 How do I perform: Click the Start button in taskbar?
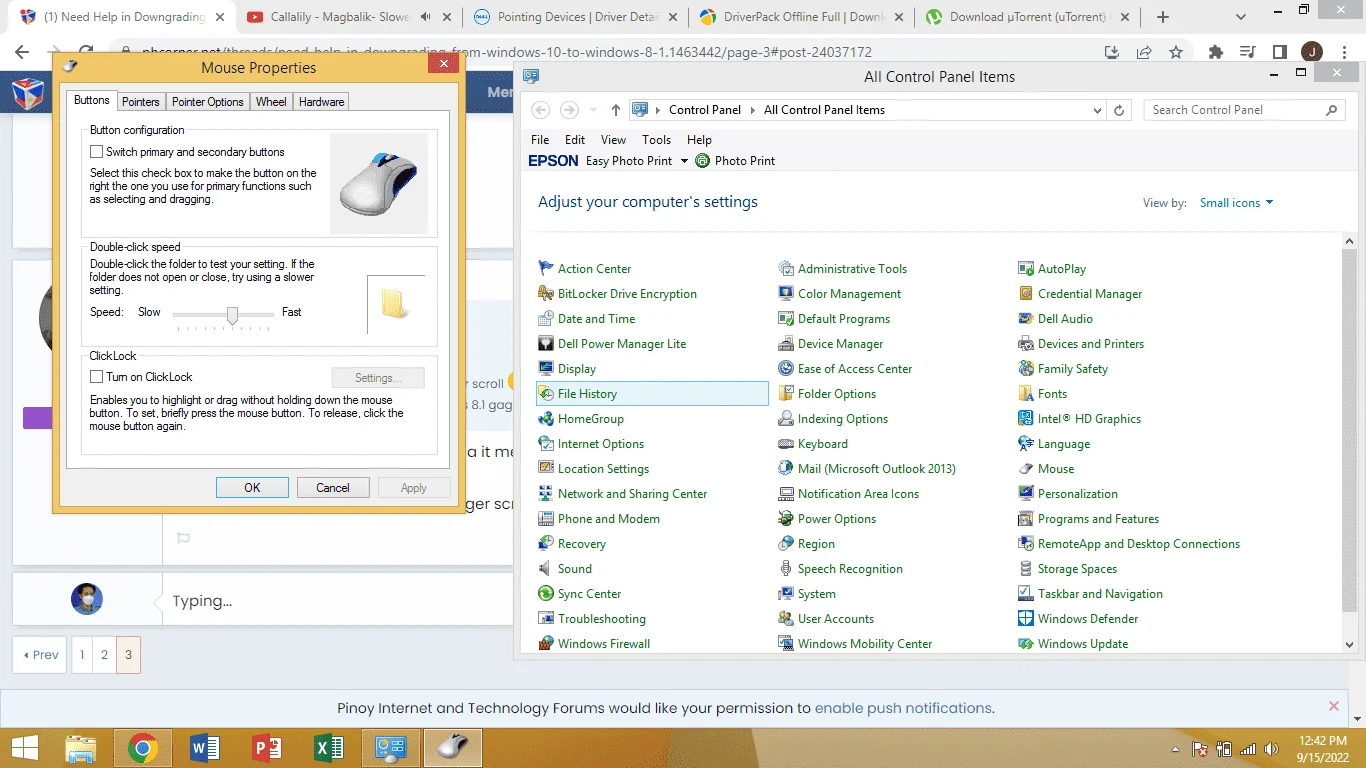(x=25, y=748)
